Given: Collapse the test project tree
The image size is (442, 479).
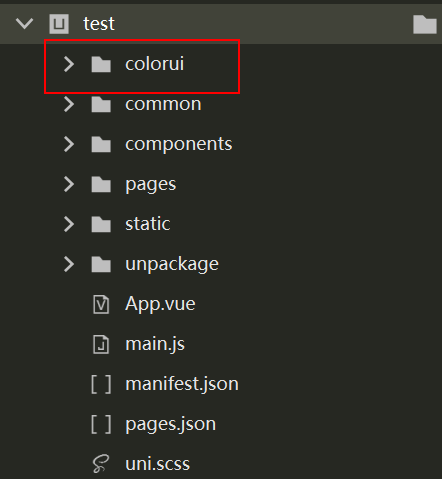Looking at the screenshot, I should pyautogui.click(x=24, y=24).
